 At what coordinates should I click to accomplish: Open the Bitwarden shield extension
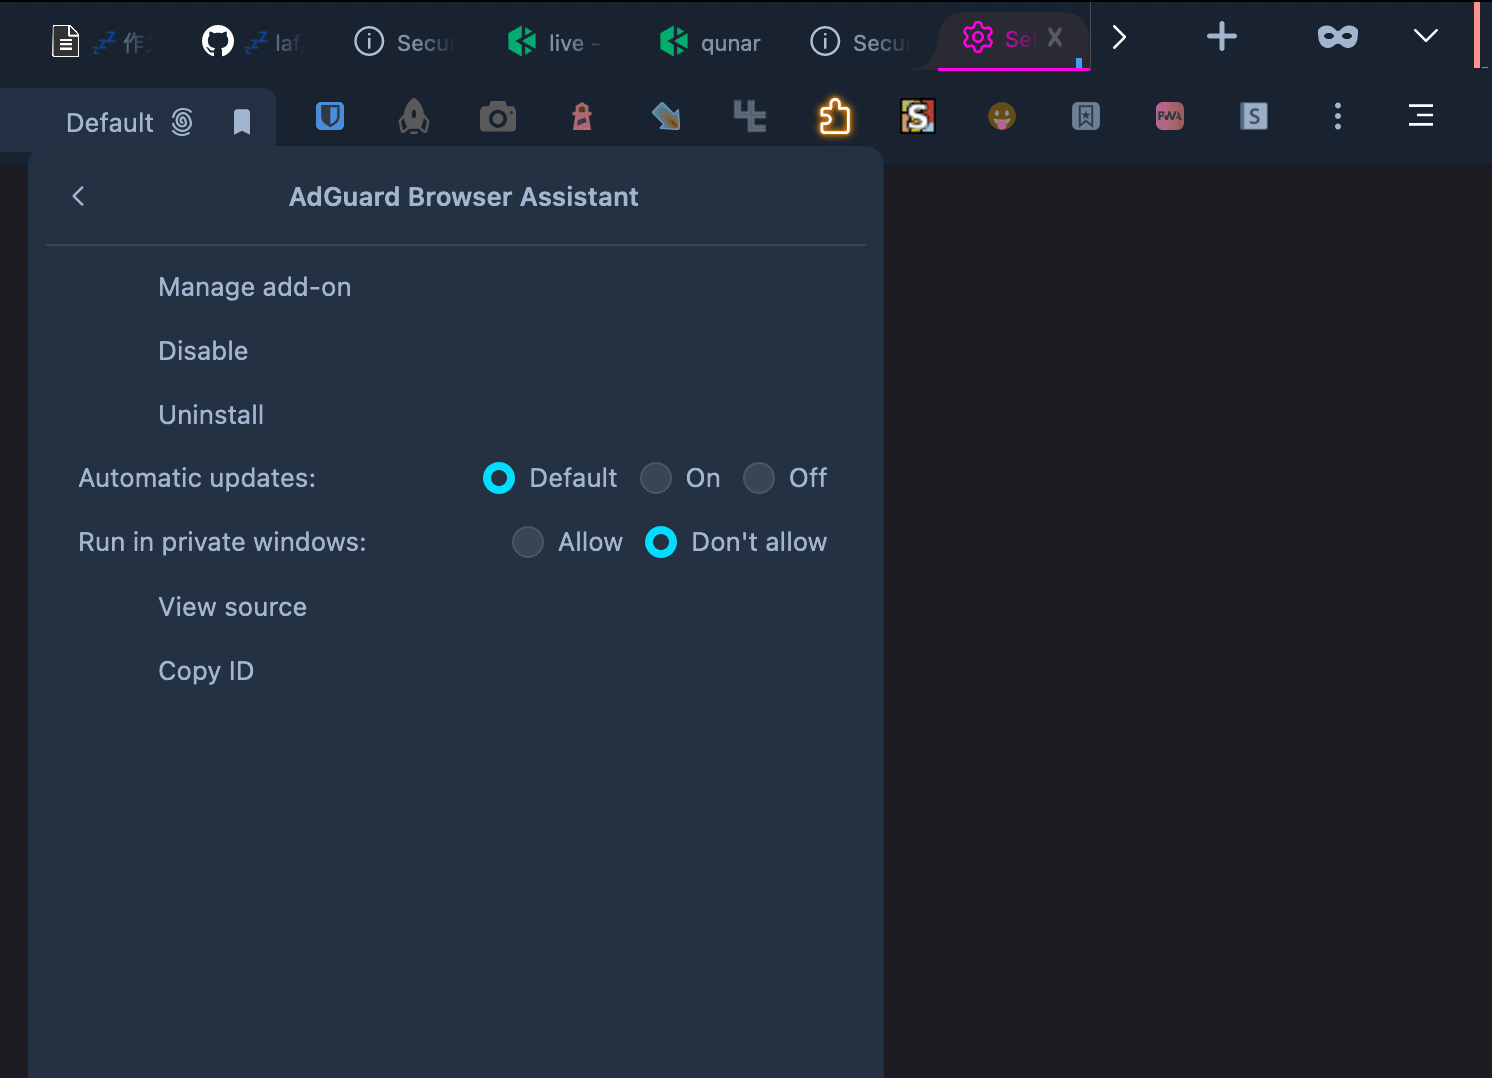[330, 116]
